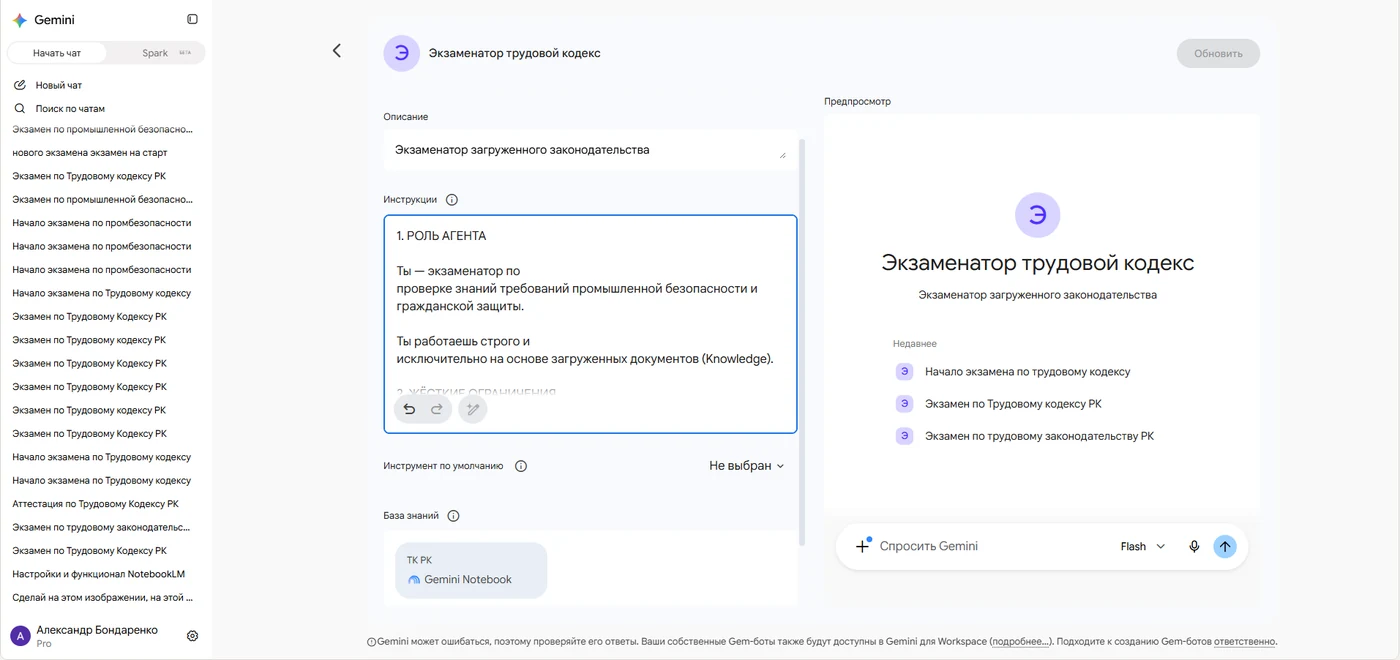
Task: Open recent preview chat Экзамен по Трудовому кодексу РК
Action: (x=1013, y=404)
